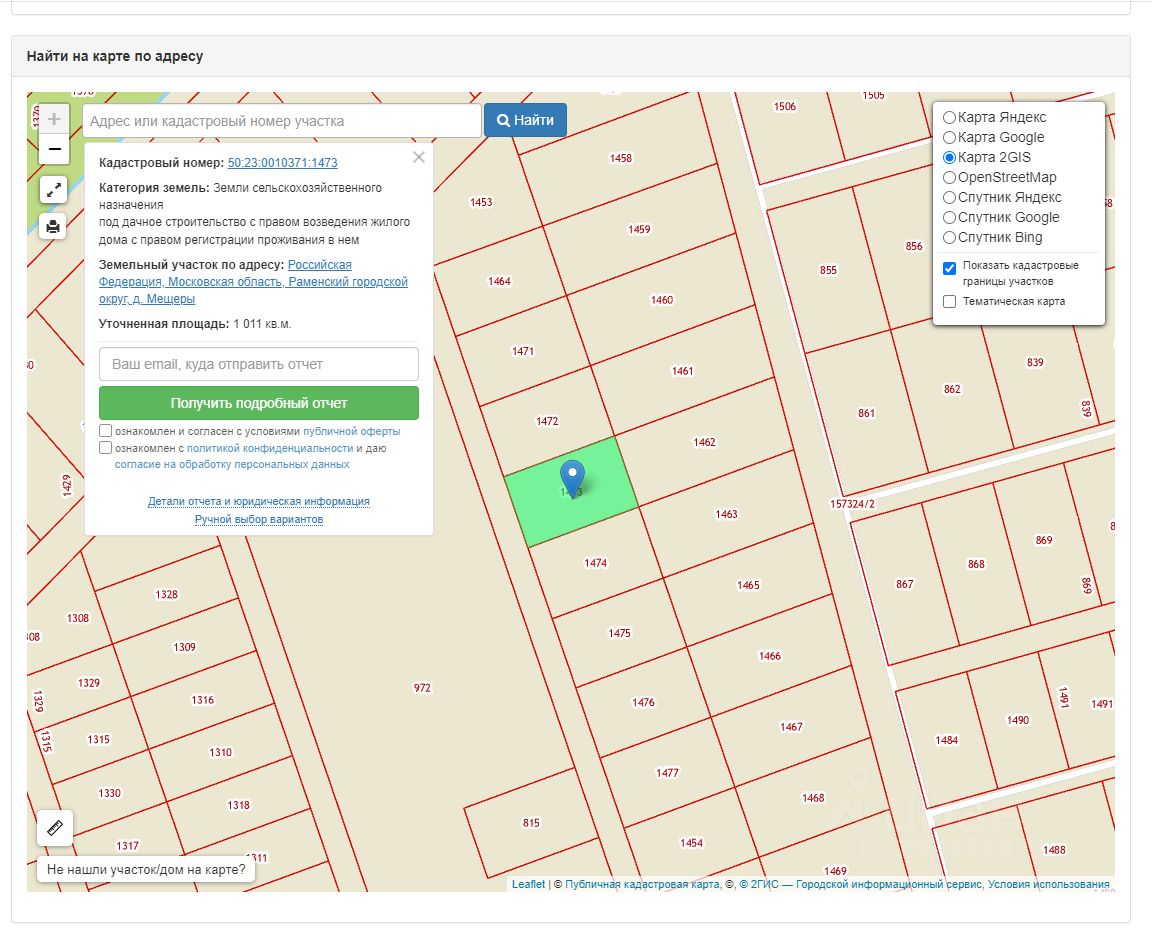The width and height of the screenshot is (1152, 939).
Task: Click parcel labeled 1506
Action: (785, 107)
